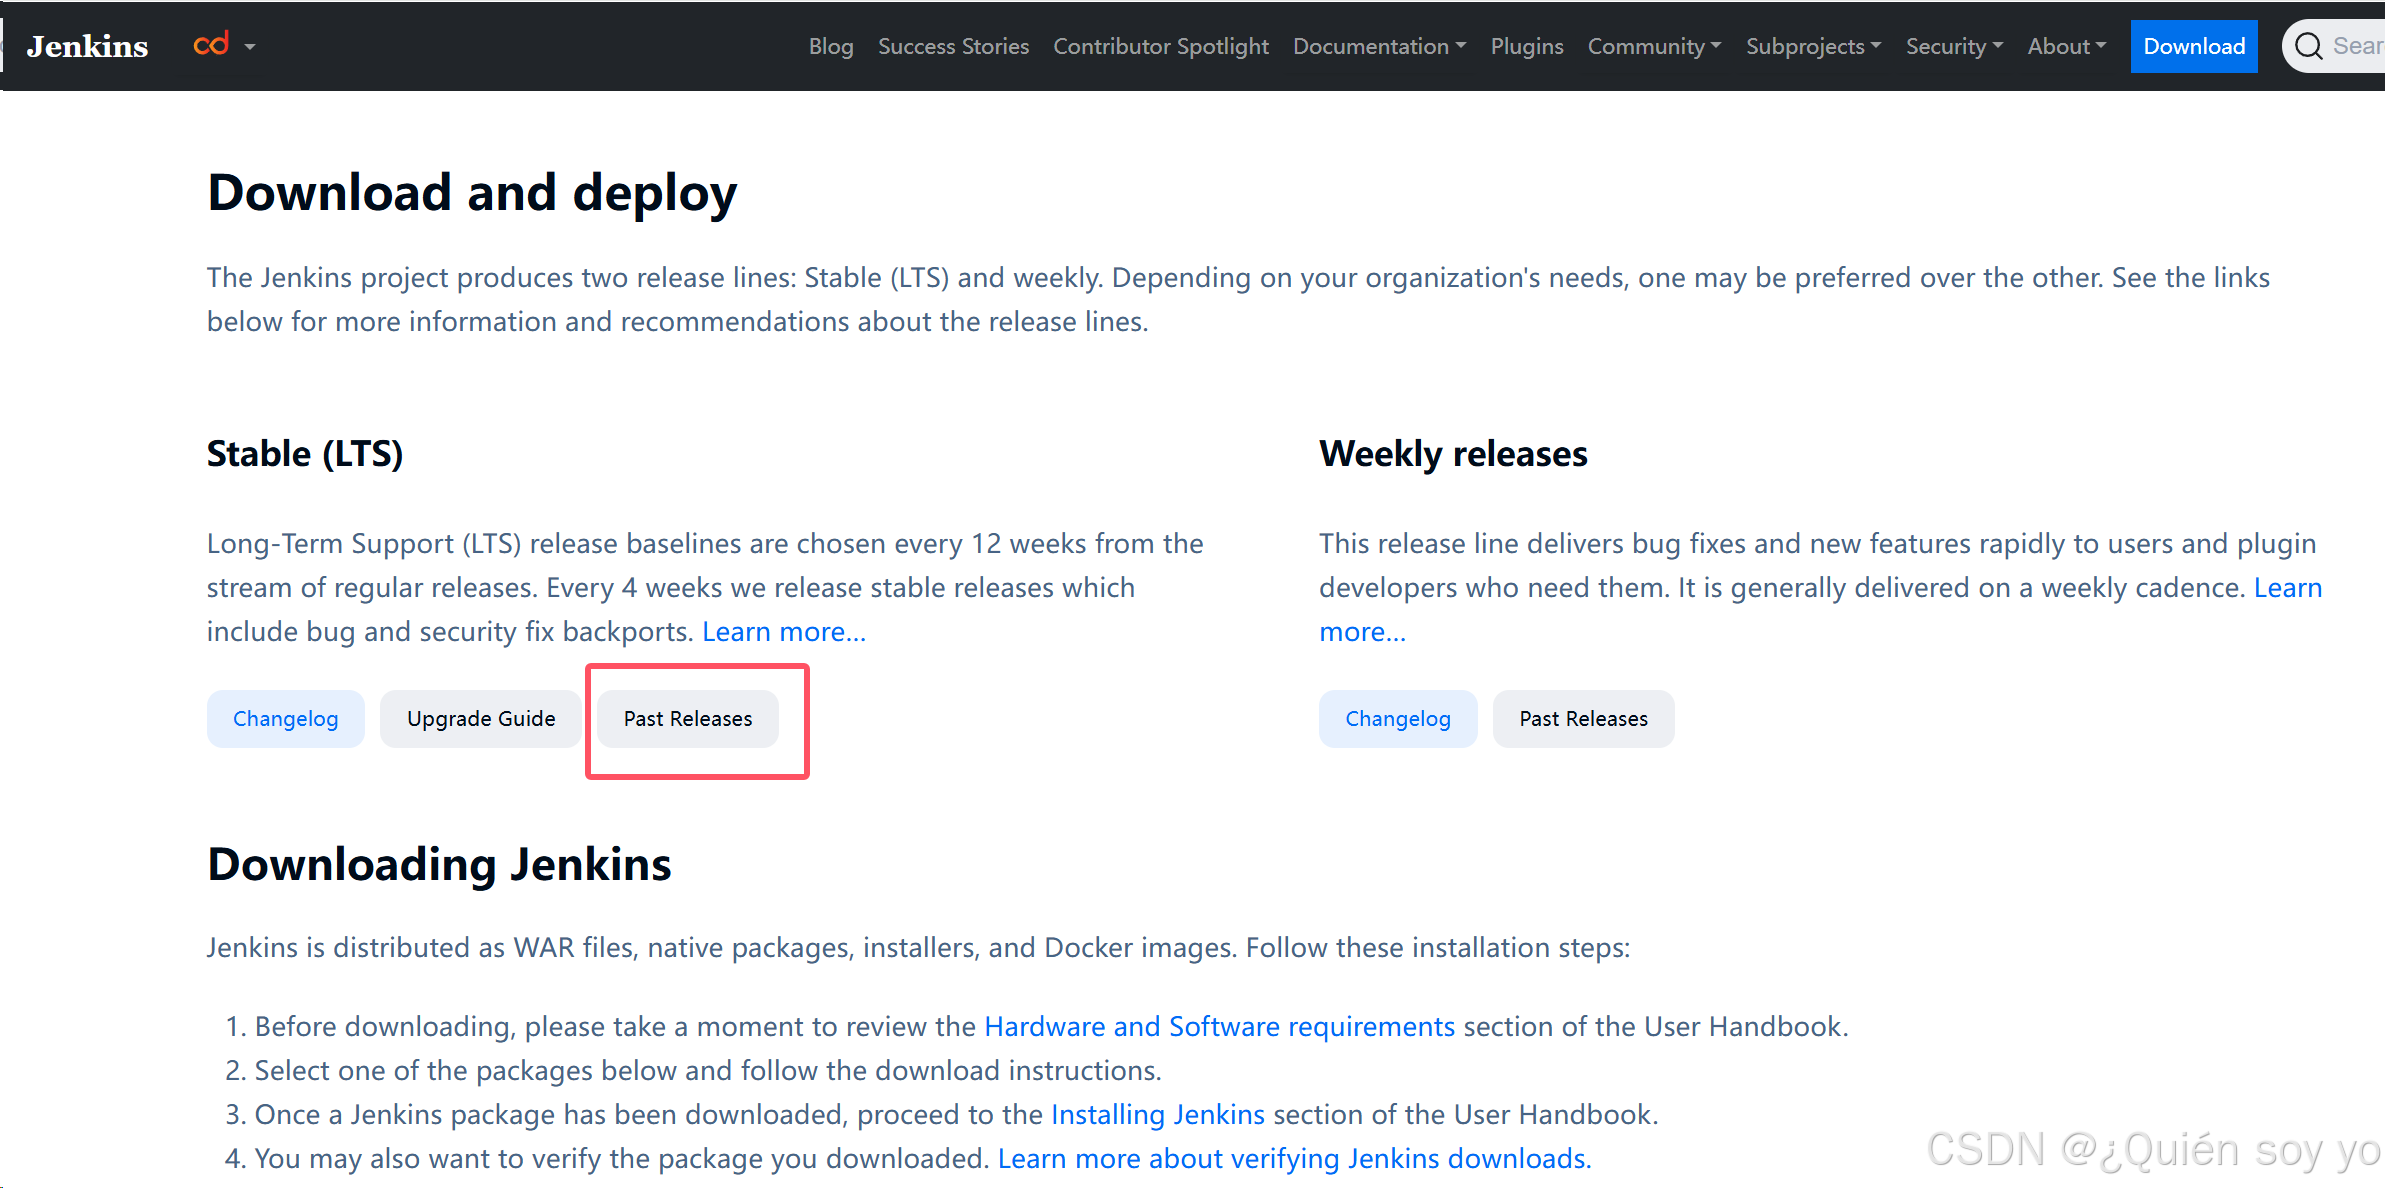Click the Jenkins logo in header
Screen dimensions: 2385x1188
[x=87, y=46]
